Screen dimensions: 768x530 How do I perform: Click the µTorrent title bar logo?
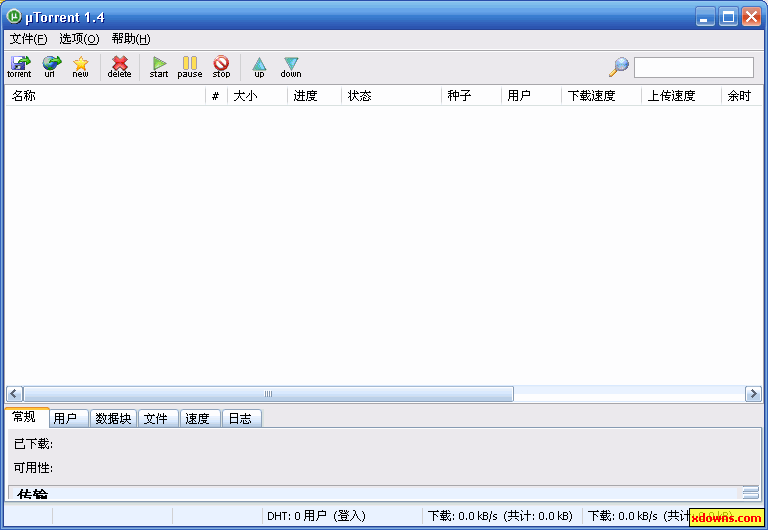click(14, 17)
